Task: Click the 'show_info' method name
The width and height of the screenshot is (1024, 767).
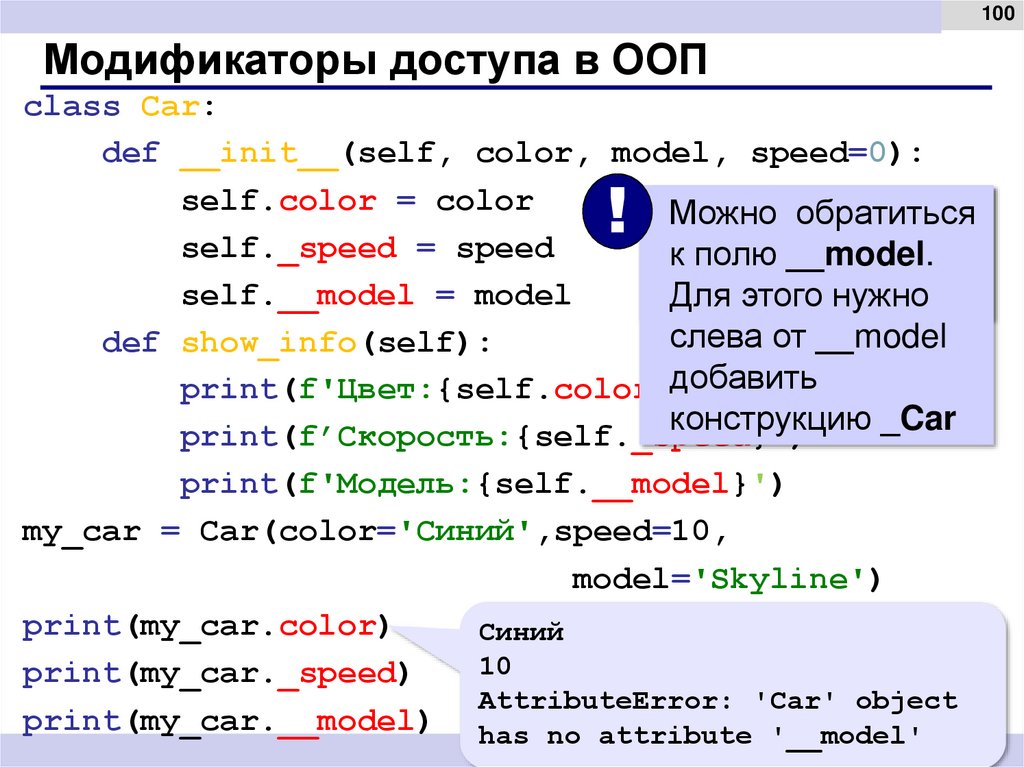Action: click(268, 343)
